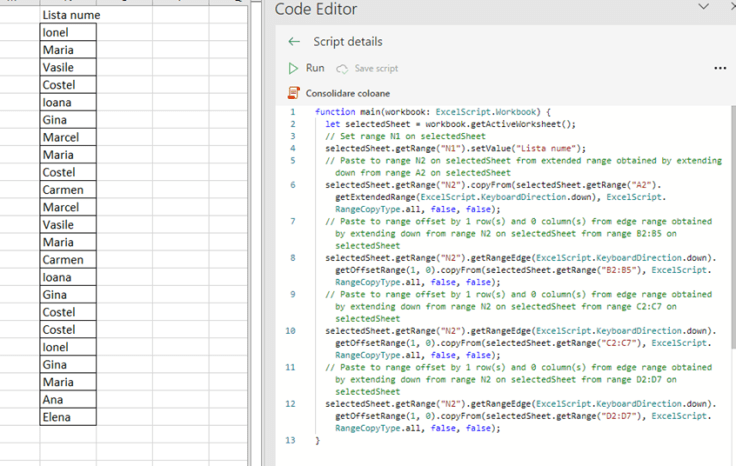Select the Ionel cell directly below Lista nume
Viewport: 736px width, 466px height.
pos(68,32)
